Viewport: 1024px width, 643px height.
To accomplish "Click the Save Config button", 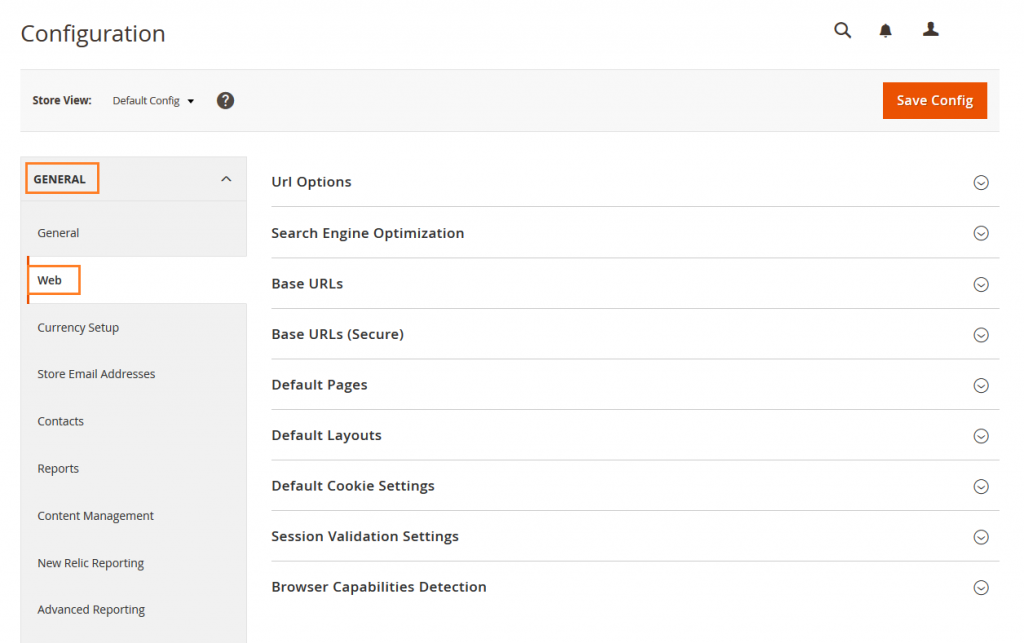I will pyautogui.click(x=934, y=100).
